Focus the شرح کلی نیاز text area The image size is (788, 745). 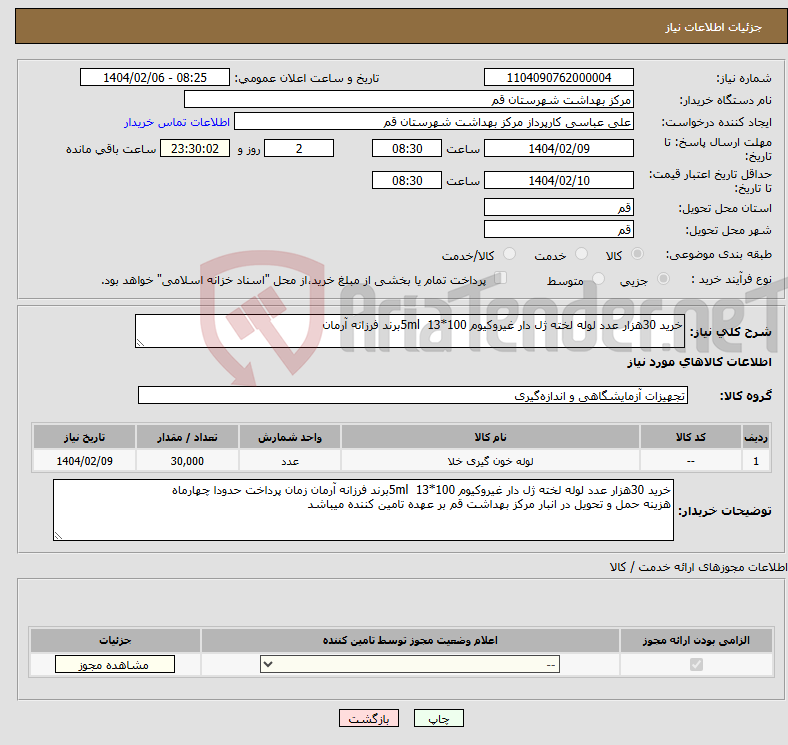pyautogui.click(x=409, y=332)
